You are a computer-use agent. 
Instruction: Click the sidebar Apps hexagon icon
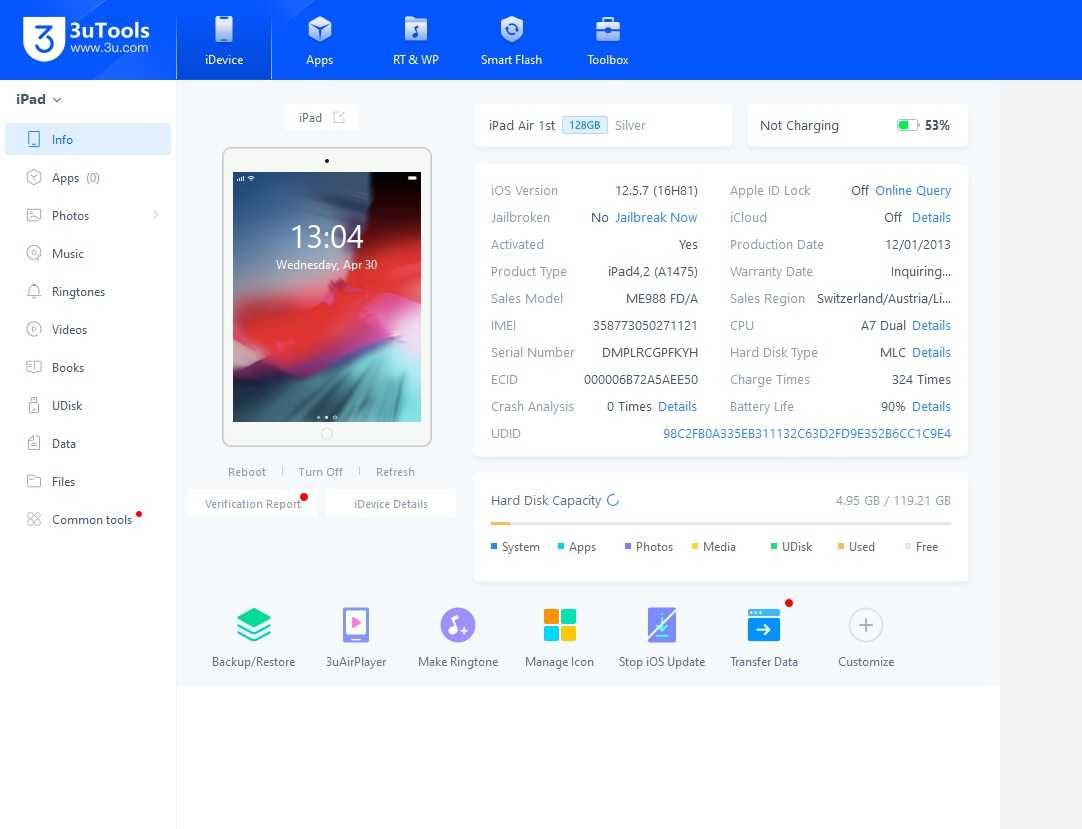[34, 177]
